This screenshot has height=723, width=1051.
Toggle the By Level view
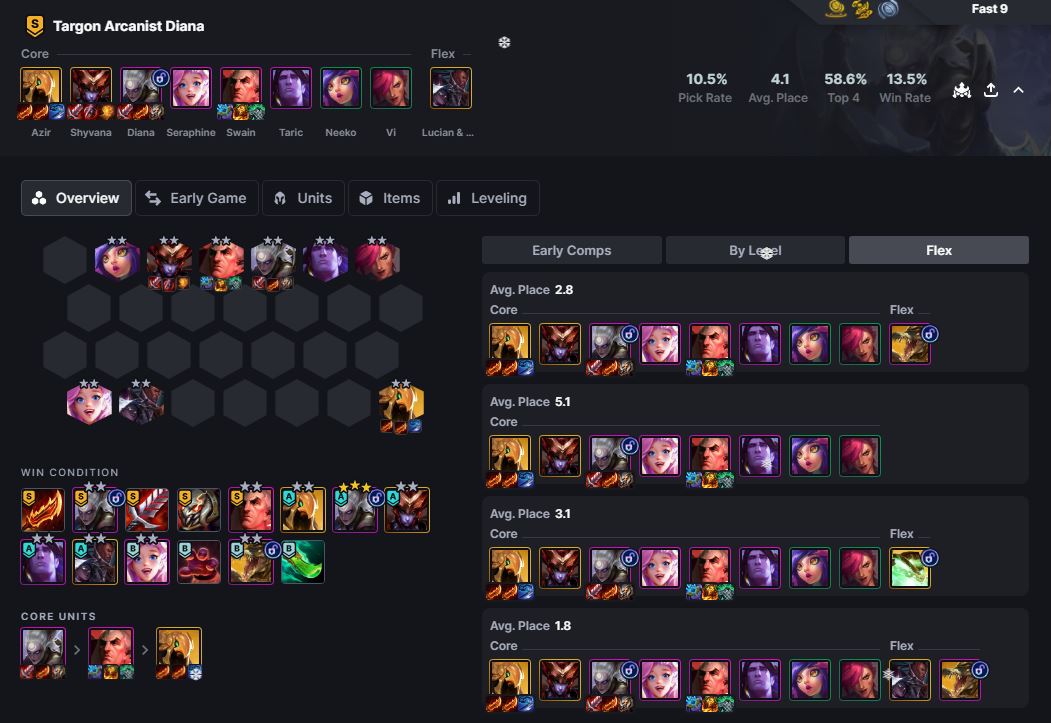tap(755, 250)
